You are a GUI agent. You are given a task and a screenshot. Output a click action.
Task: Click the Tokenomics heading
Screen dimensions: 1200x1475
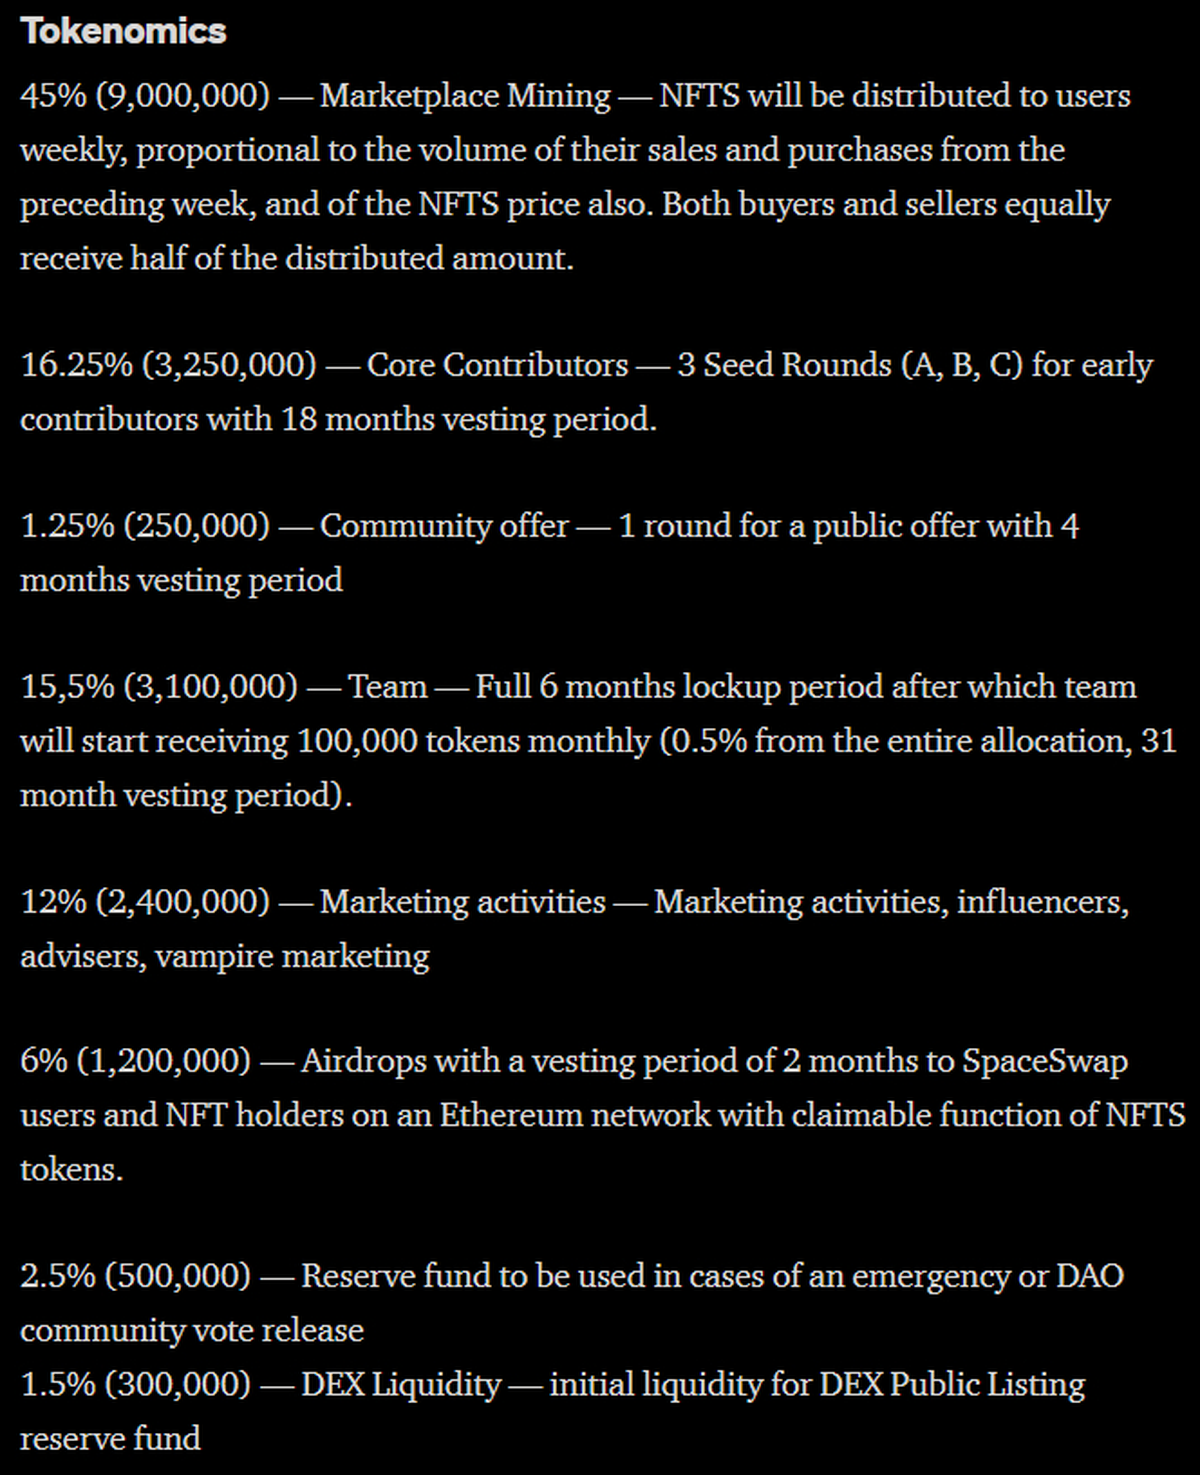(x=123, y=31)
